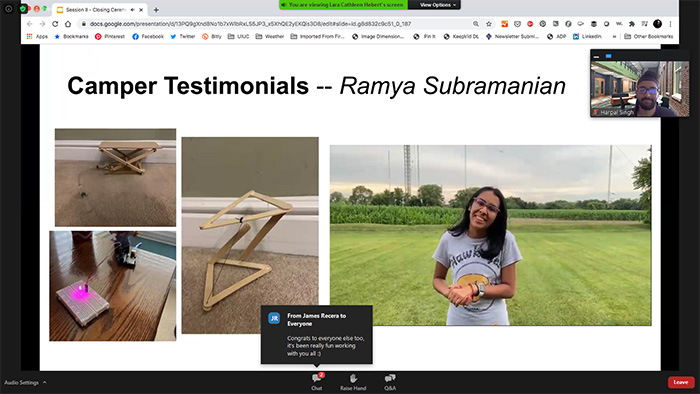700x394 pixels.
Task: Open the Image Dimensions bookmark
Action: pos(378,37)
